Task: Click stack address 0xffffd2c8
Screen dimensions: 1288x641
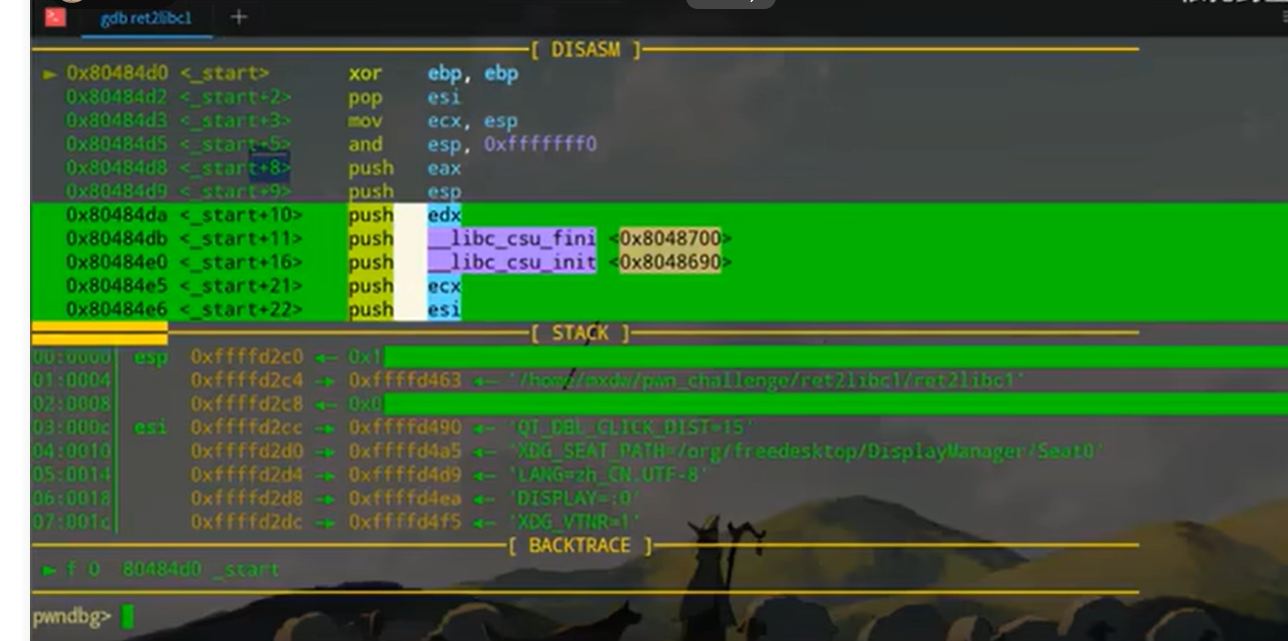Action: coord(247,404)
